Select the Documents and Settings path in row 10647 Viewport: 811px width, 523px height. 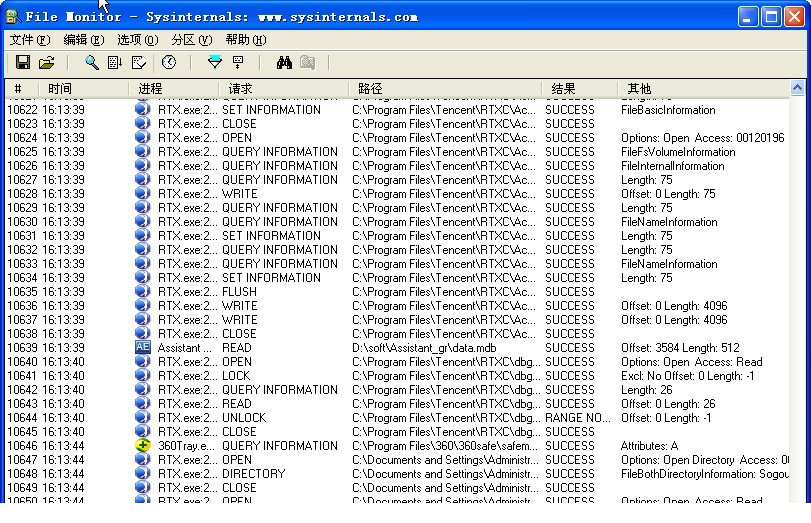click(445, 459)
